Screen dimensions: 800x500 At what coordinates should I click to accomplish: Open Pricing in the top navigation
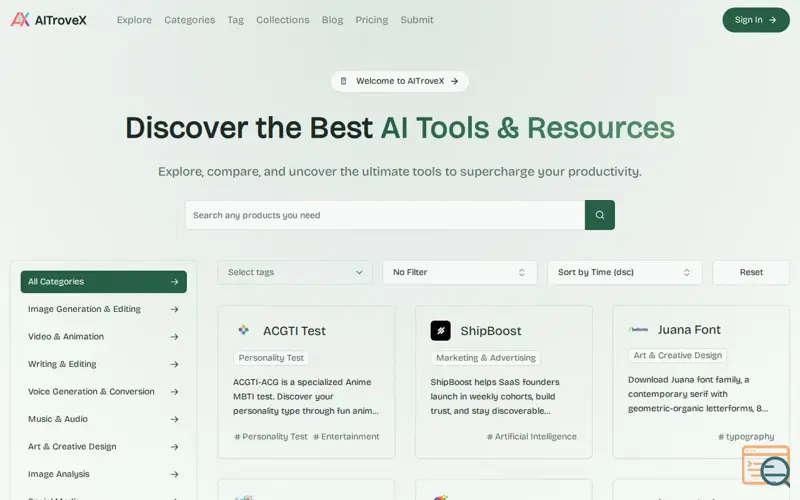point(371,20)
